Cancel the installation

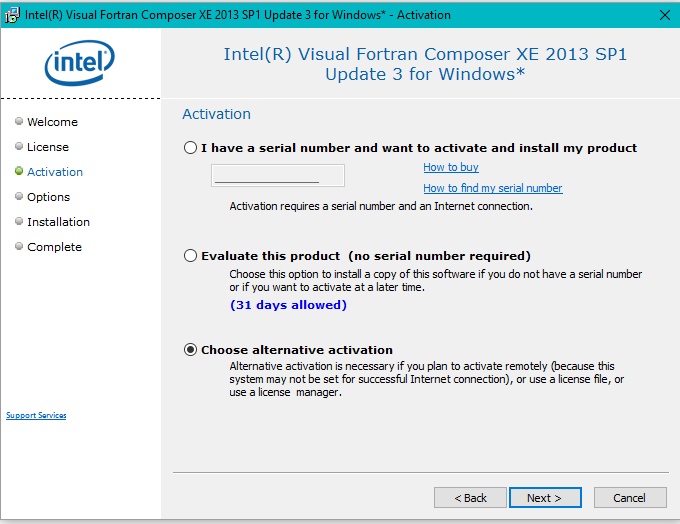[x=630, y=498]
